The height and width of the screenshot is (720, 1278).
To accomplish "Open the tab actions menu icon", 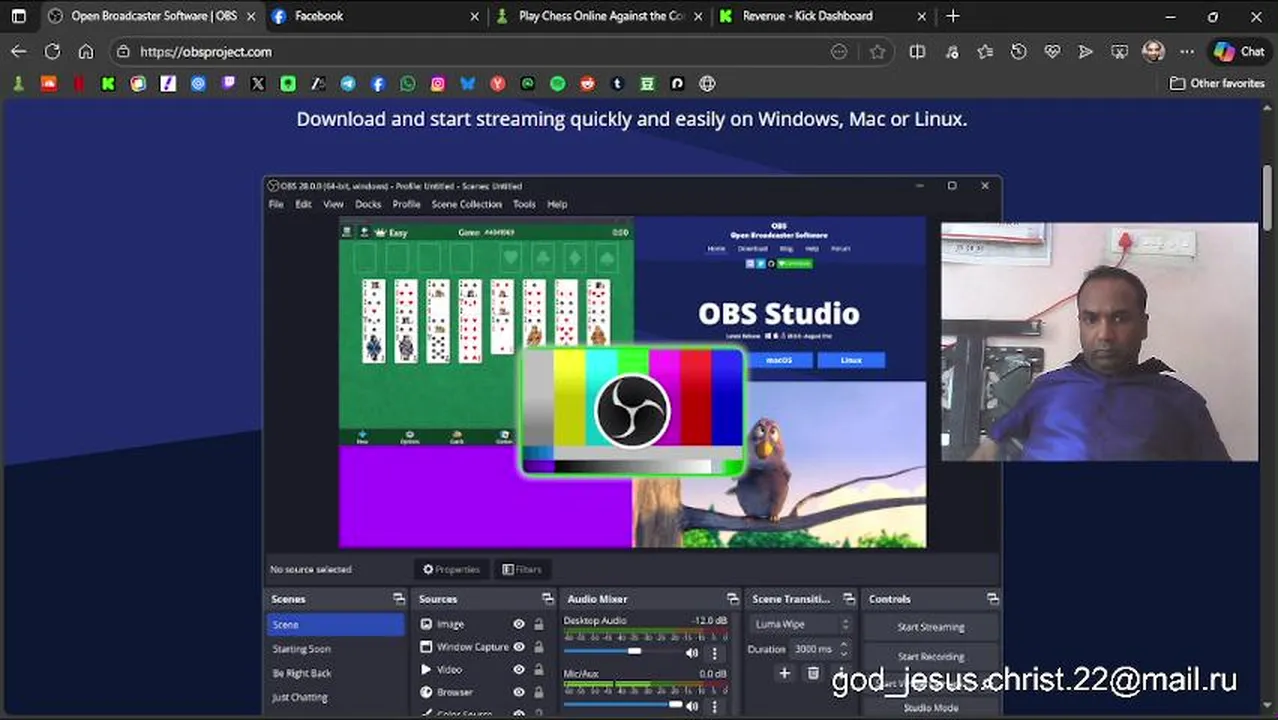I will [18, 16].
